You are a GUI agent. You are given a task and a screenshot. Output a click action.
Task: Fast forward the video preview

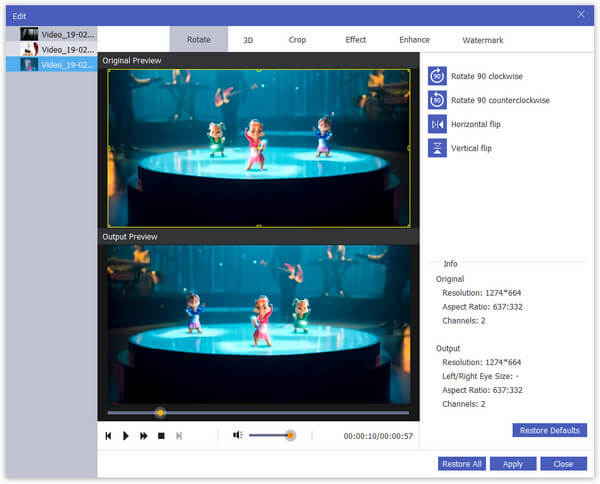click(x=143, y=436)
